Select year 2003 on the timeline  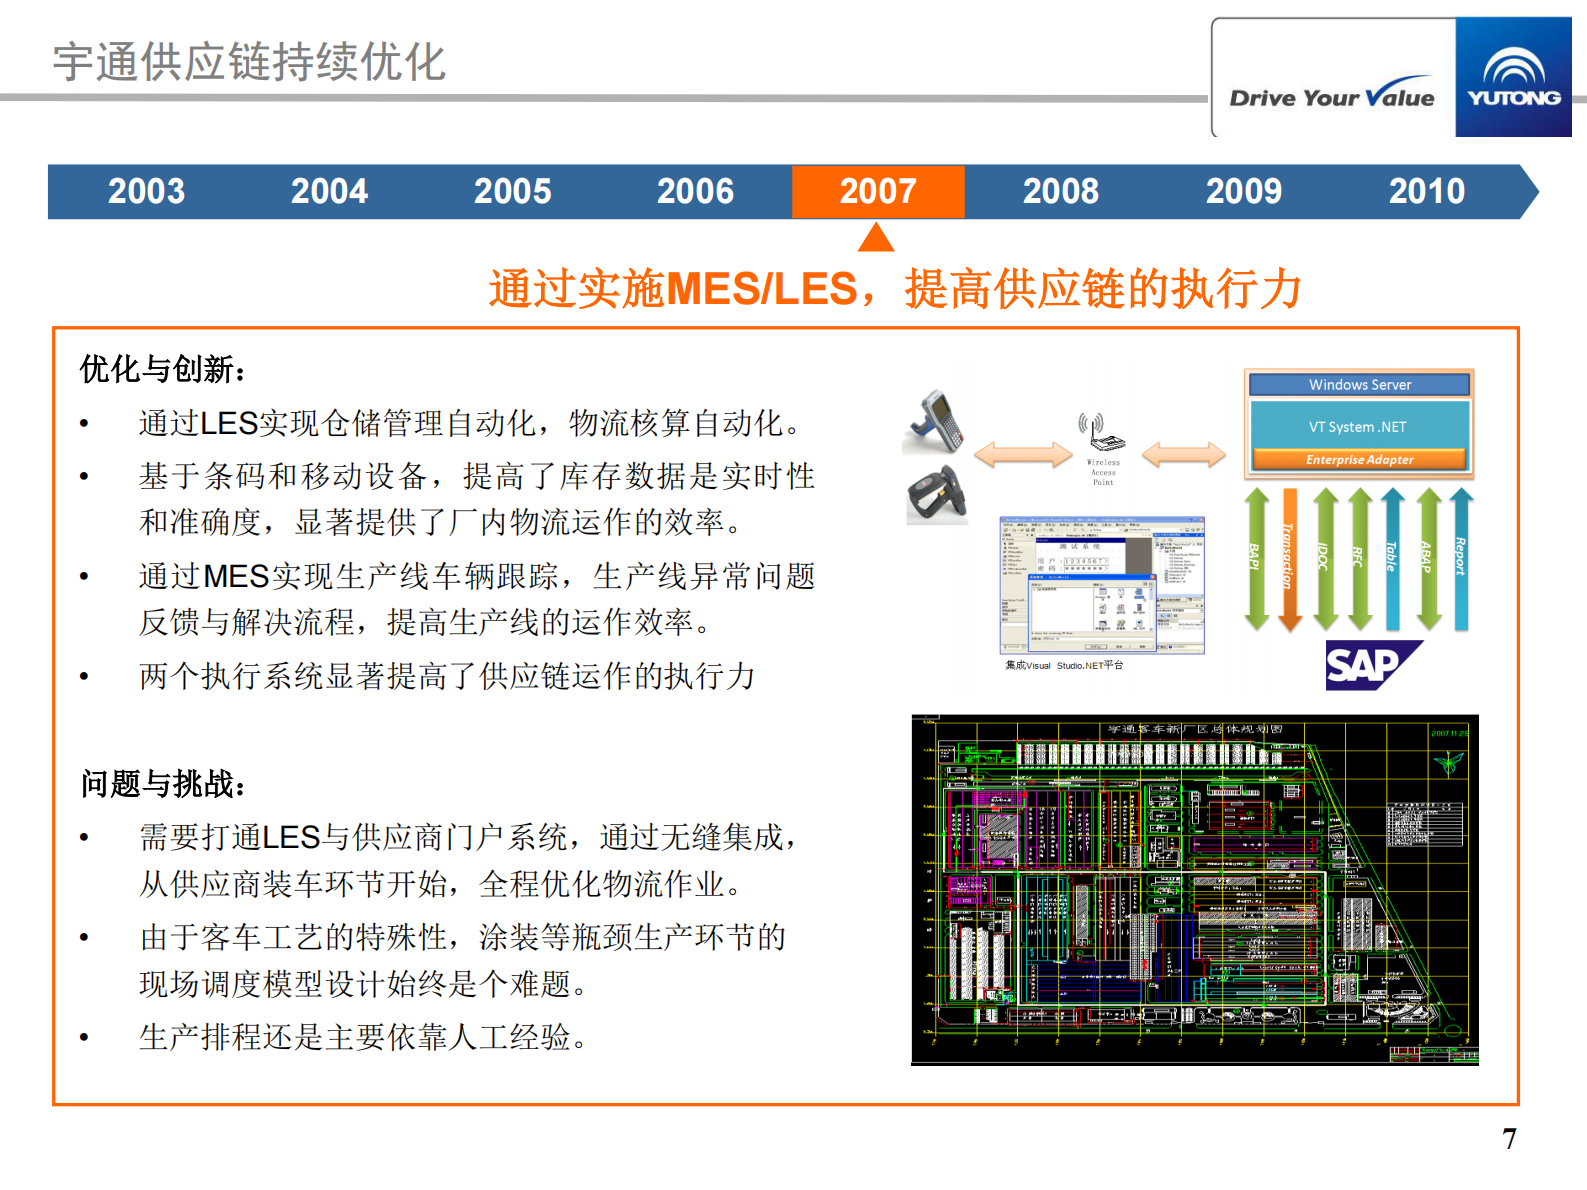[146, 191]
